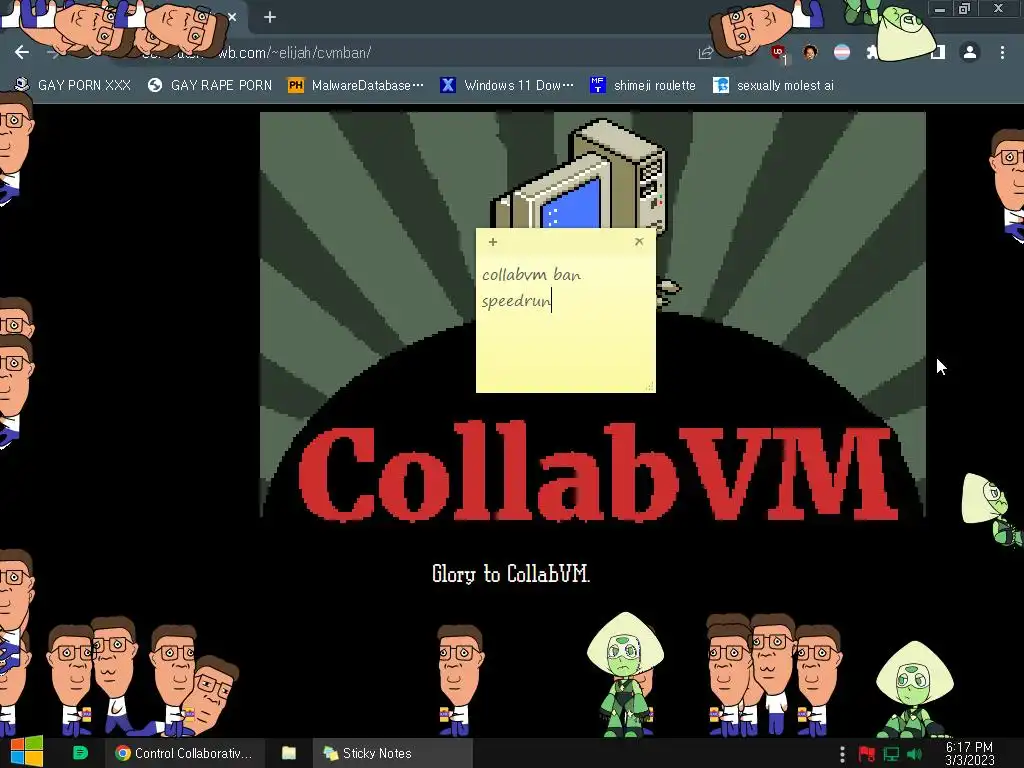Switch to Sticky Notes taskbar item
Image resolution: width=1024 pixels, height=768 pixels.
(392, 753)
